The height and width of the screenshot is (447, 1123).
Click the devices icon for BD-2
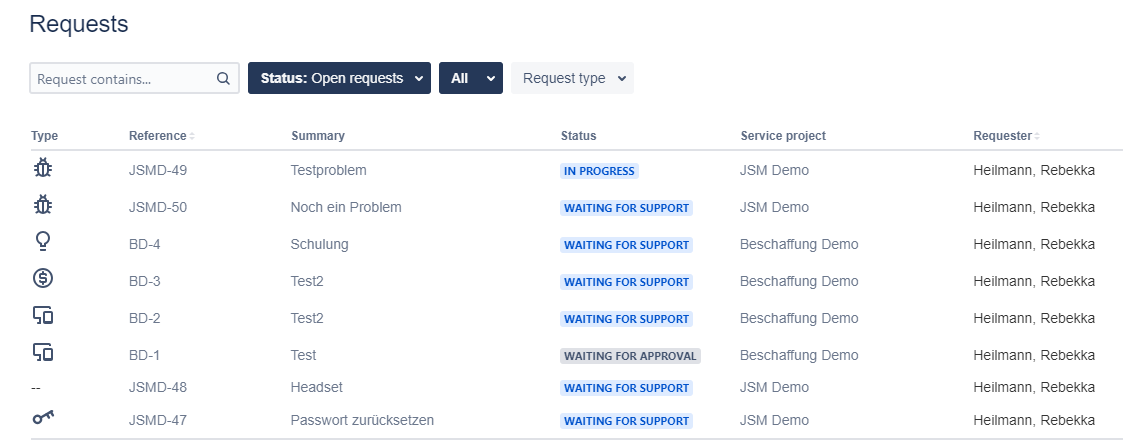[42, 317]
